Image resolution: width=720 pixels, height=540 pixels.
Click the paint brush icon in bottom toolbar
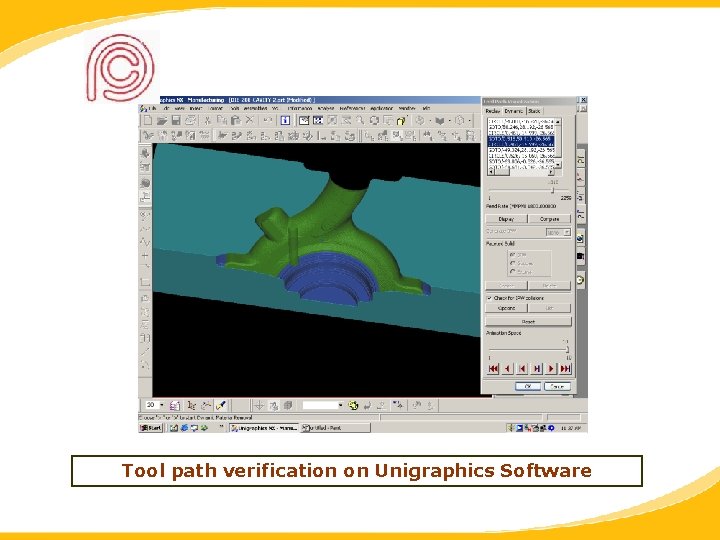(221, 405)
